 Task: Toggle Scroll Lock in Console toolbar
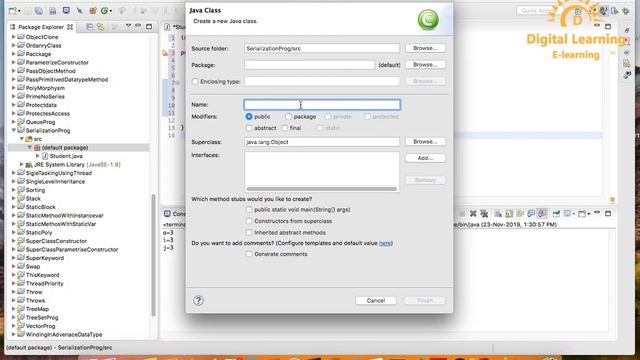[x=509, y=213]
